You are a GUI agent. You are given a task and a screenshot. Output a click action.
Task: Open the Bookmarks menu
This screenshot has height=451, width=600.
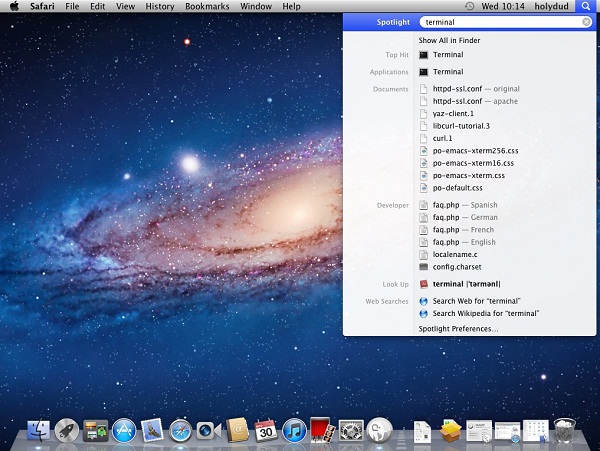(x=207, y=6)
